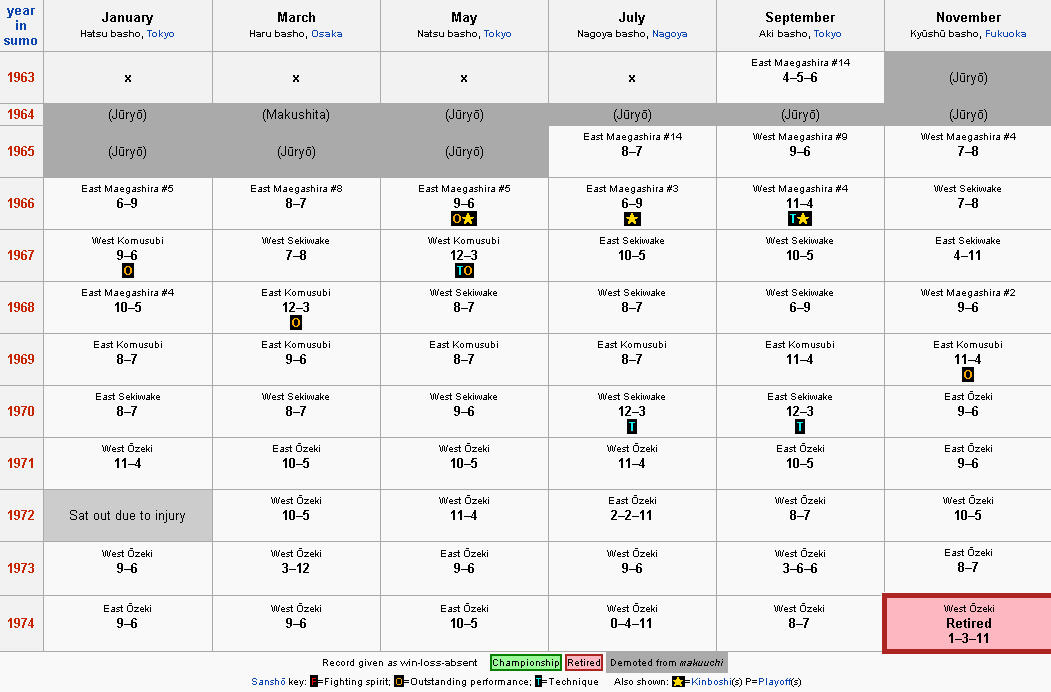Click the 'West Maegashira #9' cell in 1965
Screen dimensions: 1051x692
(x=800, y=152)
